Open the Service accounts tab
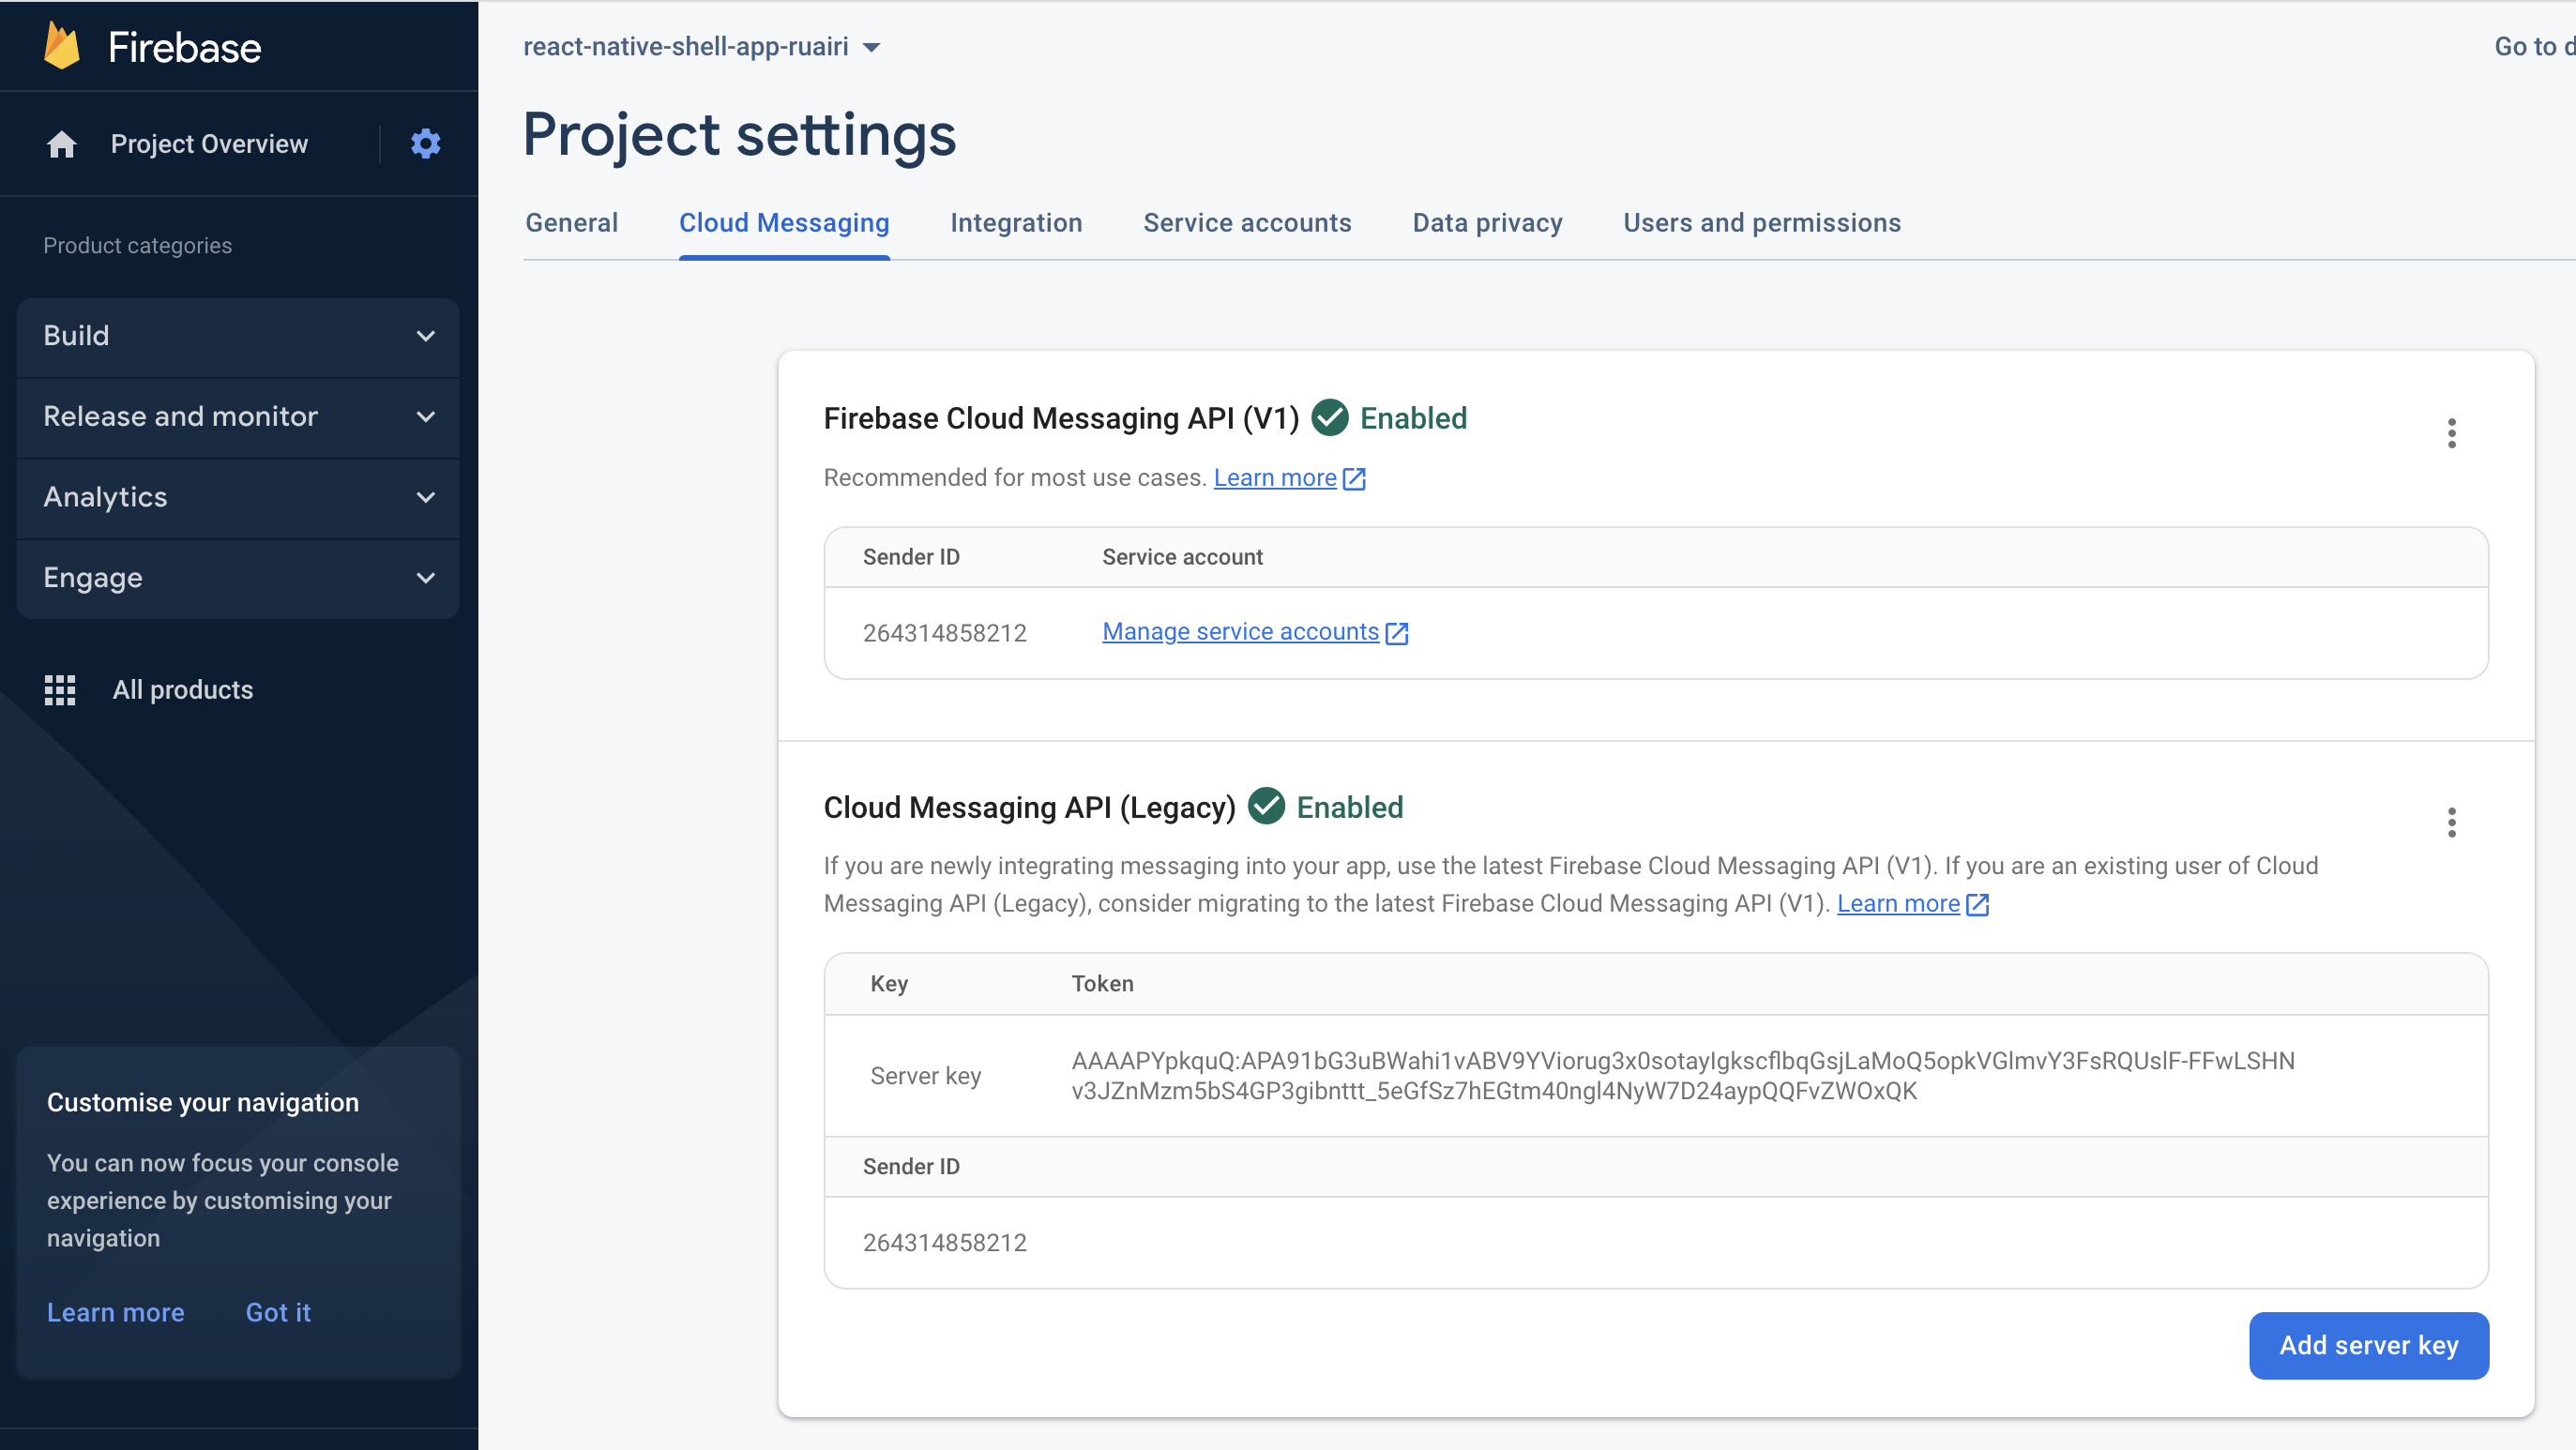Image resolution: width=2576 pixels, height=1450 pixels. pos(1247,223)
